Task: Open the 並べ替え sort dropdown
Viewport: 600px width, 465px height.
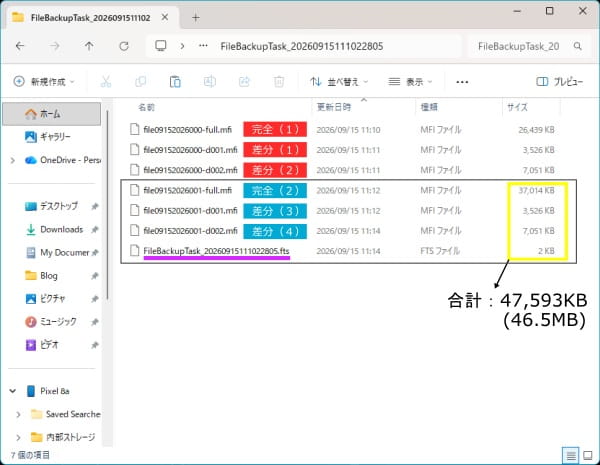Action: pos(339,82)
